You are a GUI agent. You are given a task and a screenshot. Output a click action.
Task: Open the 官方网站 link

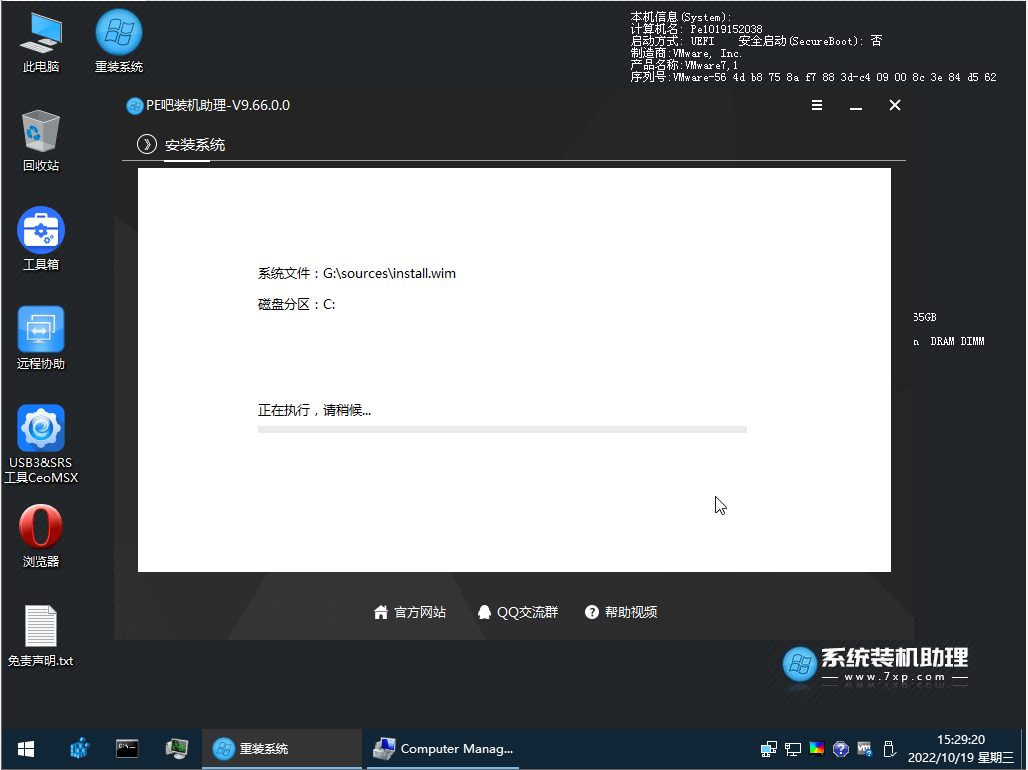(x=410, y=612)
